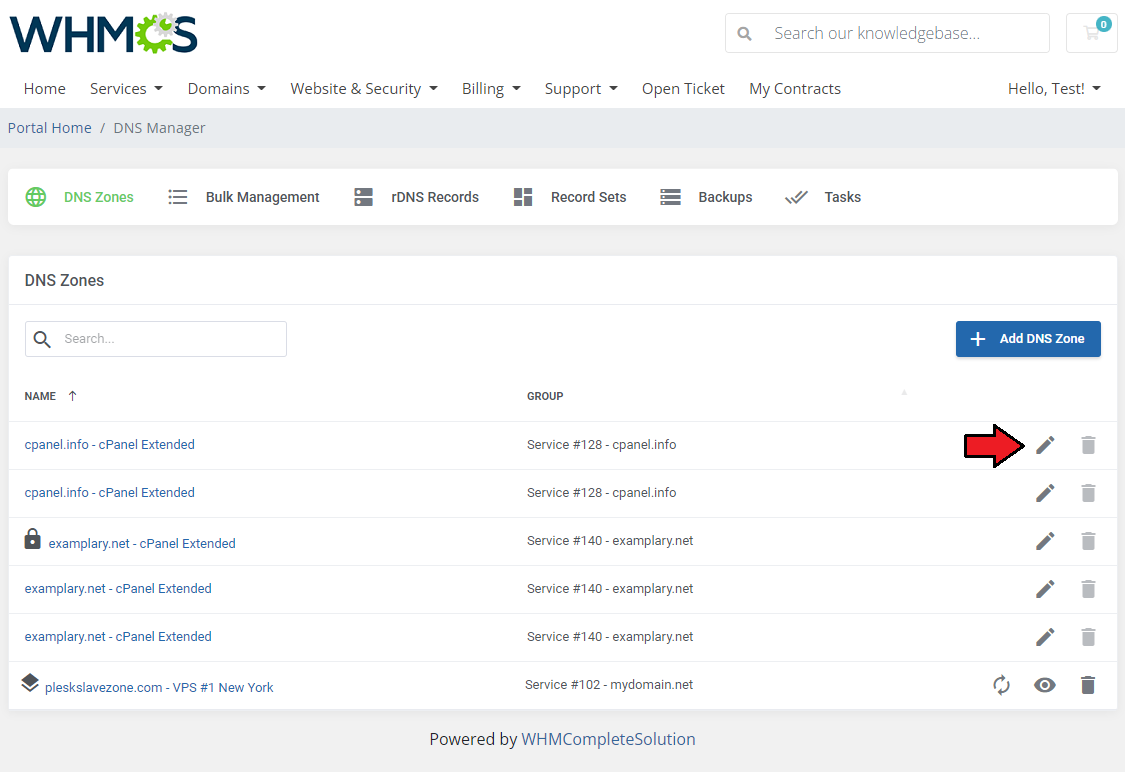Image resolution: width=1125 pixels, height=772 pixels.
Task: Click the GROUP column header
Action: click(545, 396)
